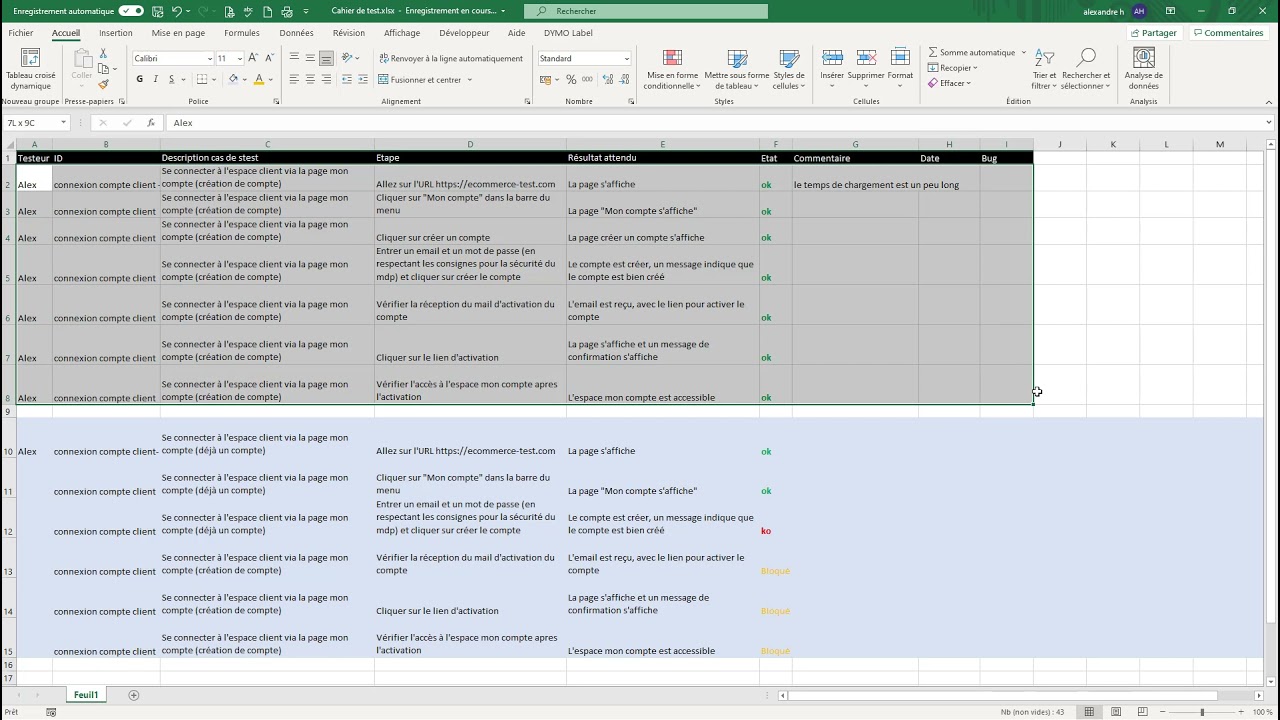The width and height of the screenshot is (1280, 720).
Task: Click the Commentaires button
Action: [x=1228, y=33]
